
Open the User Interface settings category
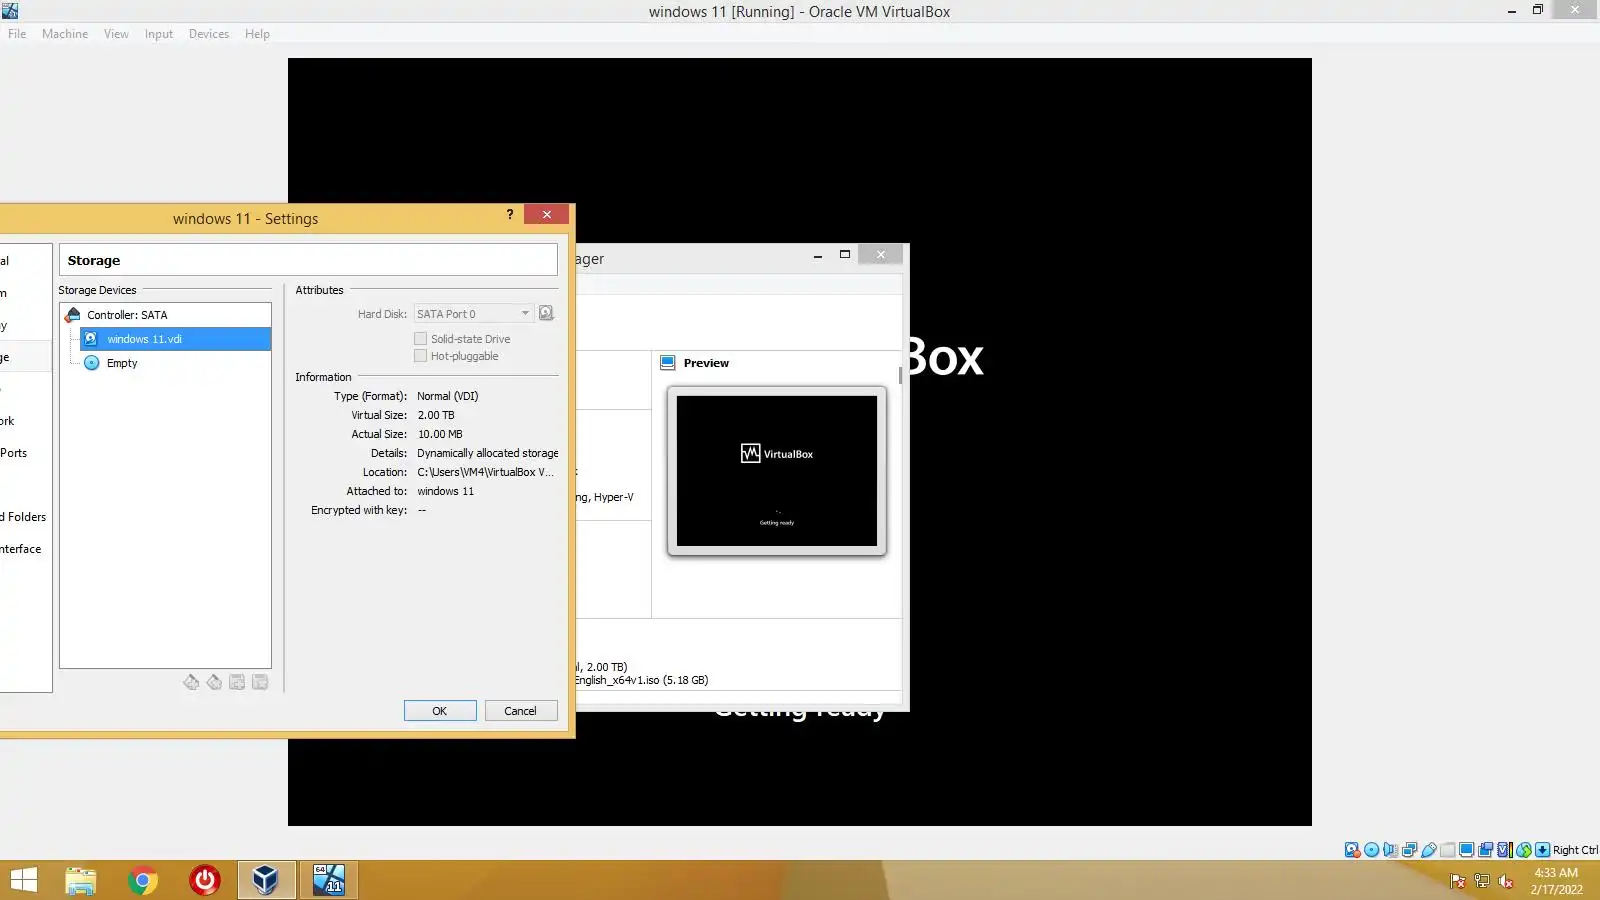21,549
